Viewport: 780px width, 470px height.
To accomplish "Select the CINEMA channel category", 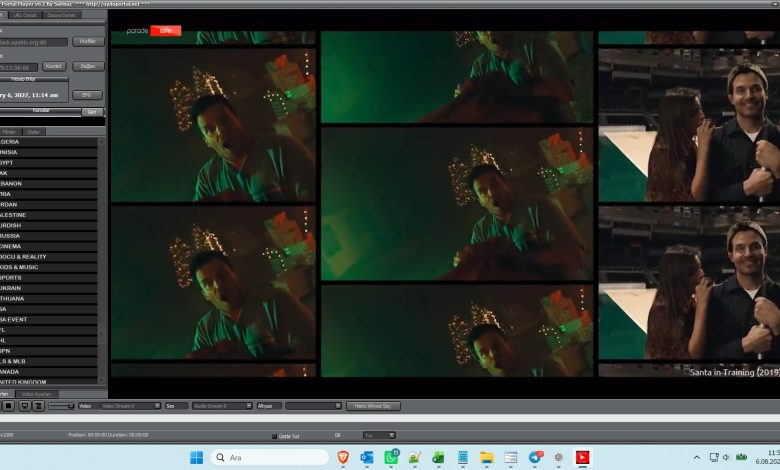I will 48,246.
